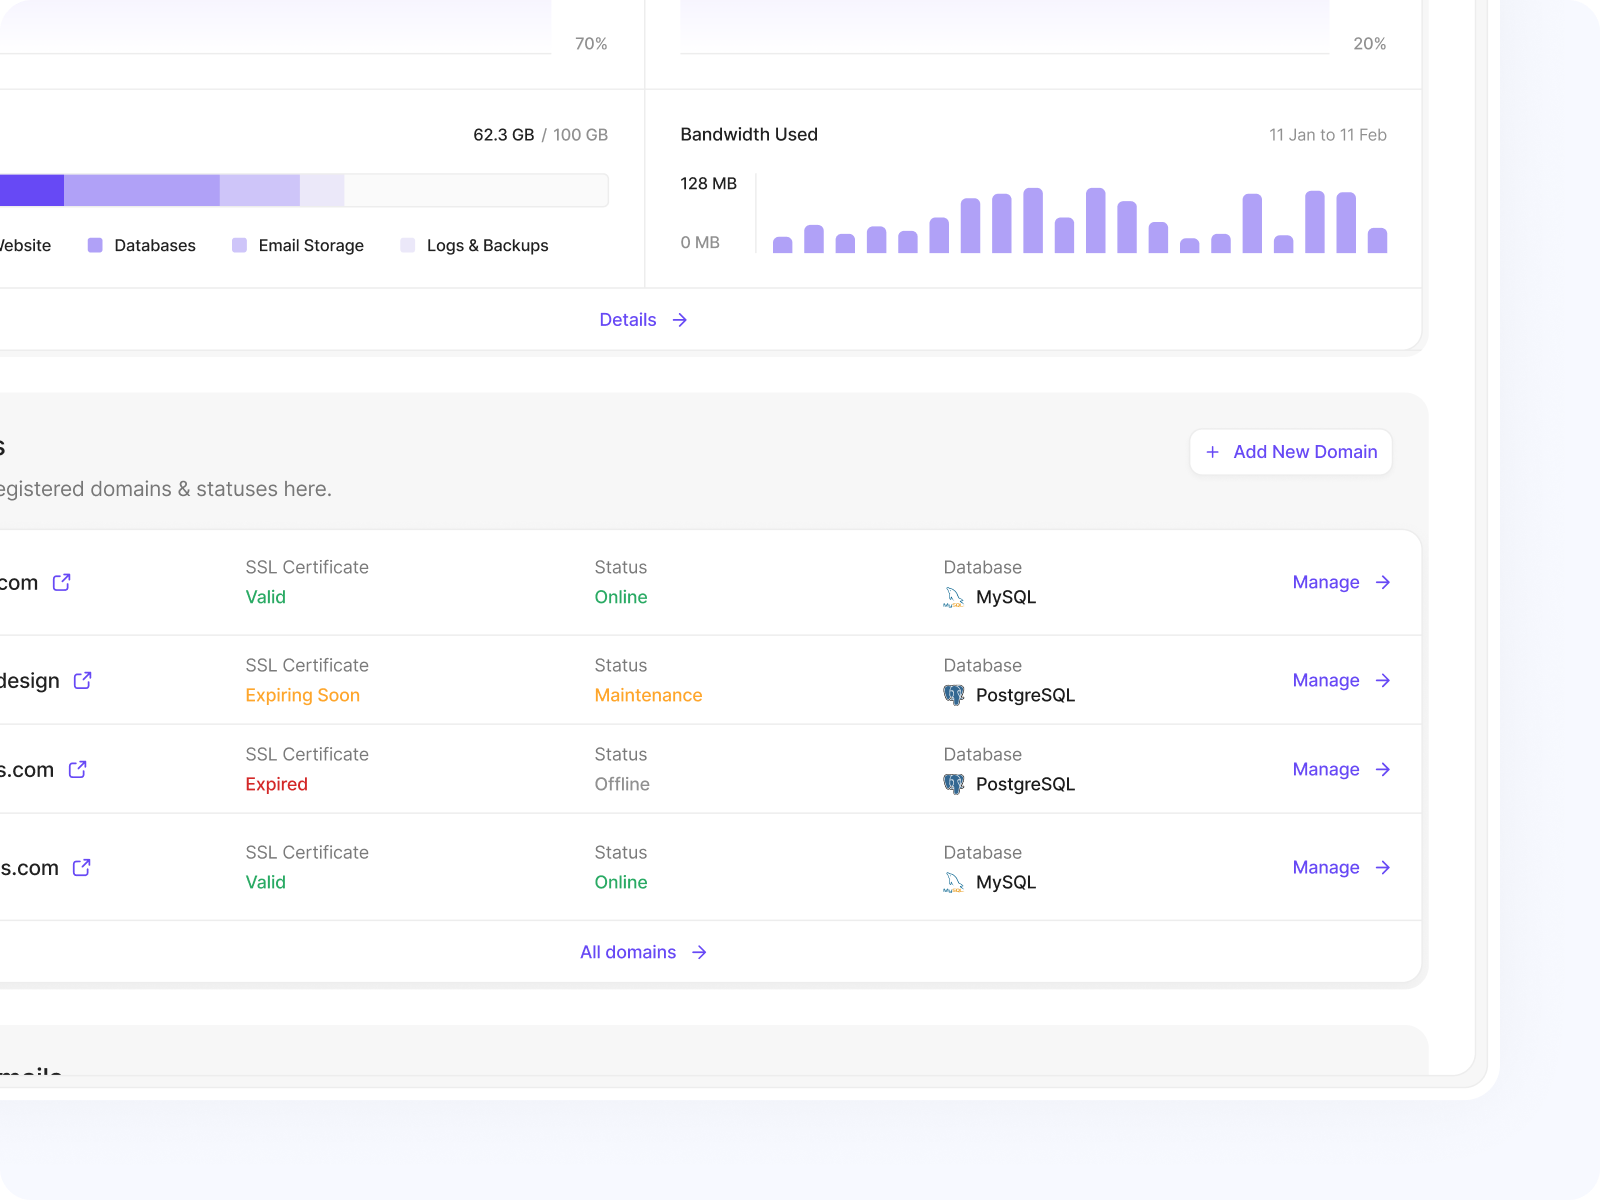This screenshot has width=1600, height=1200.
Task: Click the arrow icon next to the first Manage link
Action: (x=1383, y=582)
